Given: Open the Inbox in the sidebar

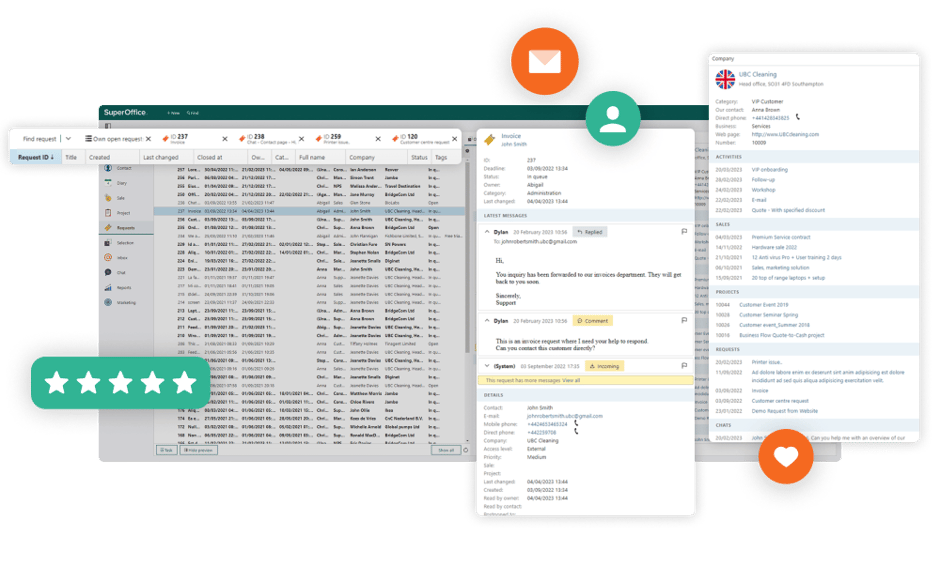Looking at the screenshot, I should click(x=116, y=258).
